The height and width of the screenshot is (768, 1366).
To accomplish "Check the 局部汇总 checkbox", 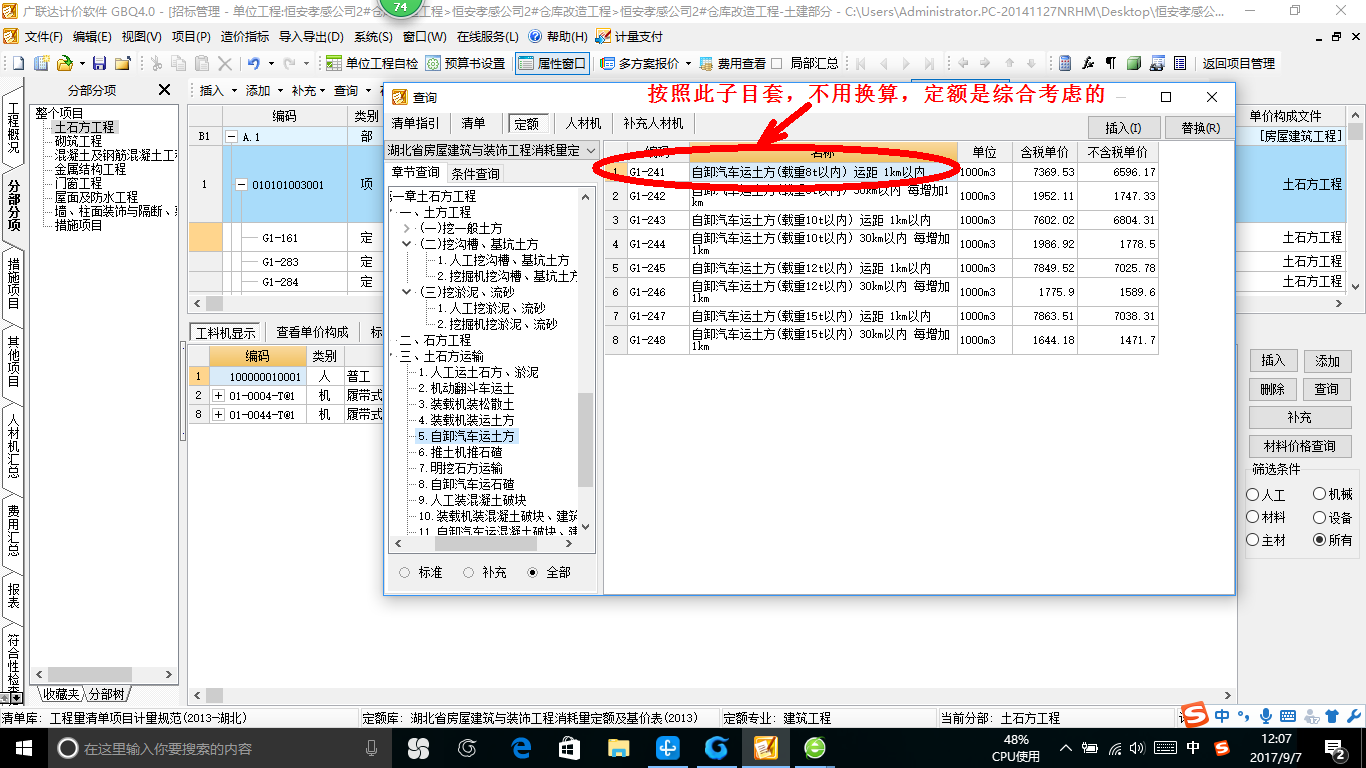I will tap(777, 63).
